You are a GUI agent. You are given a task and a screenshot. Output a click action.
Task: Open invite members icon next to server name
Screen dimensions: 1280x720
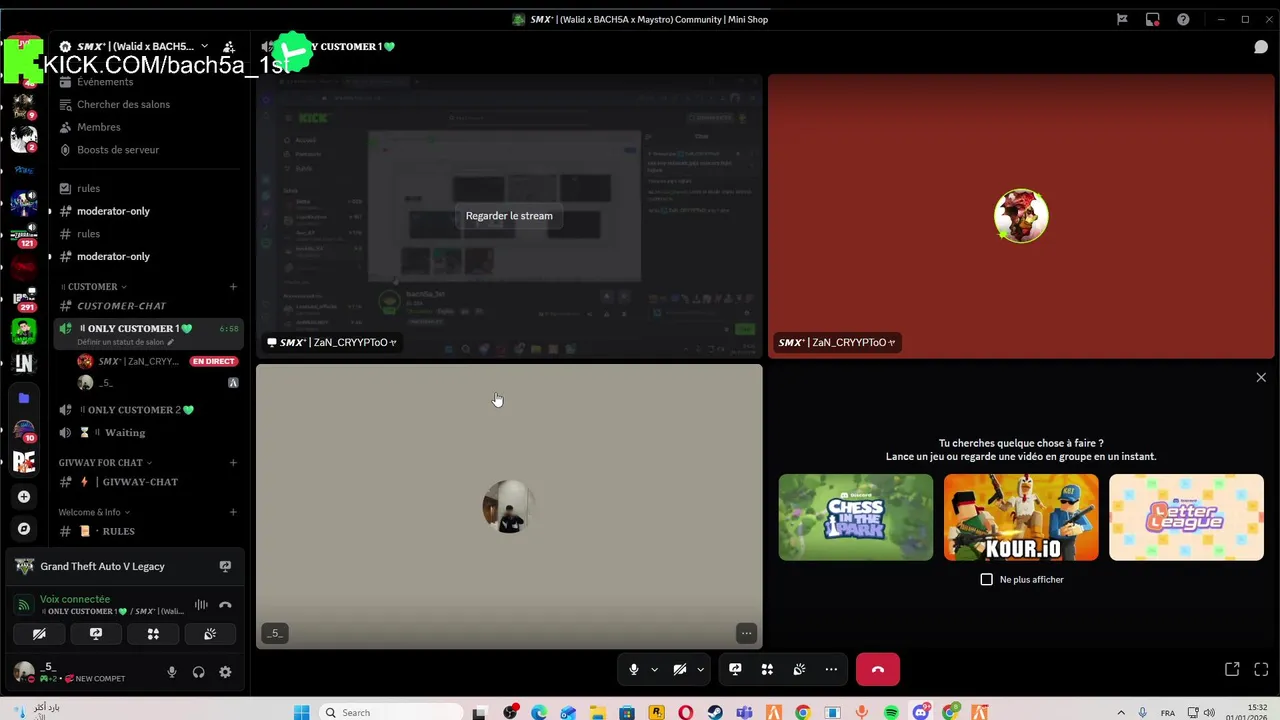[229, 47]
